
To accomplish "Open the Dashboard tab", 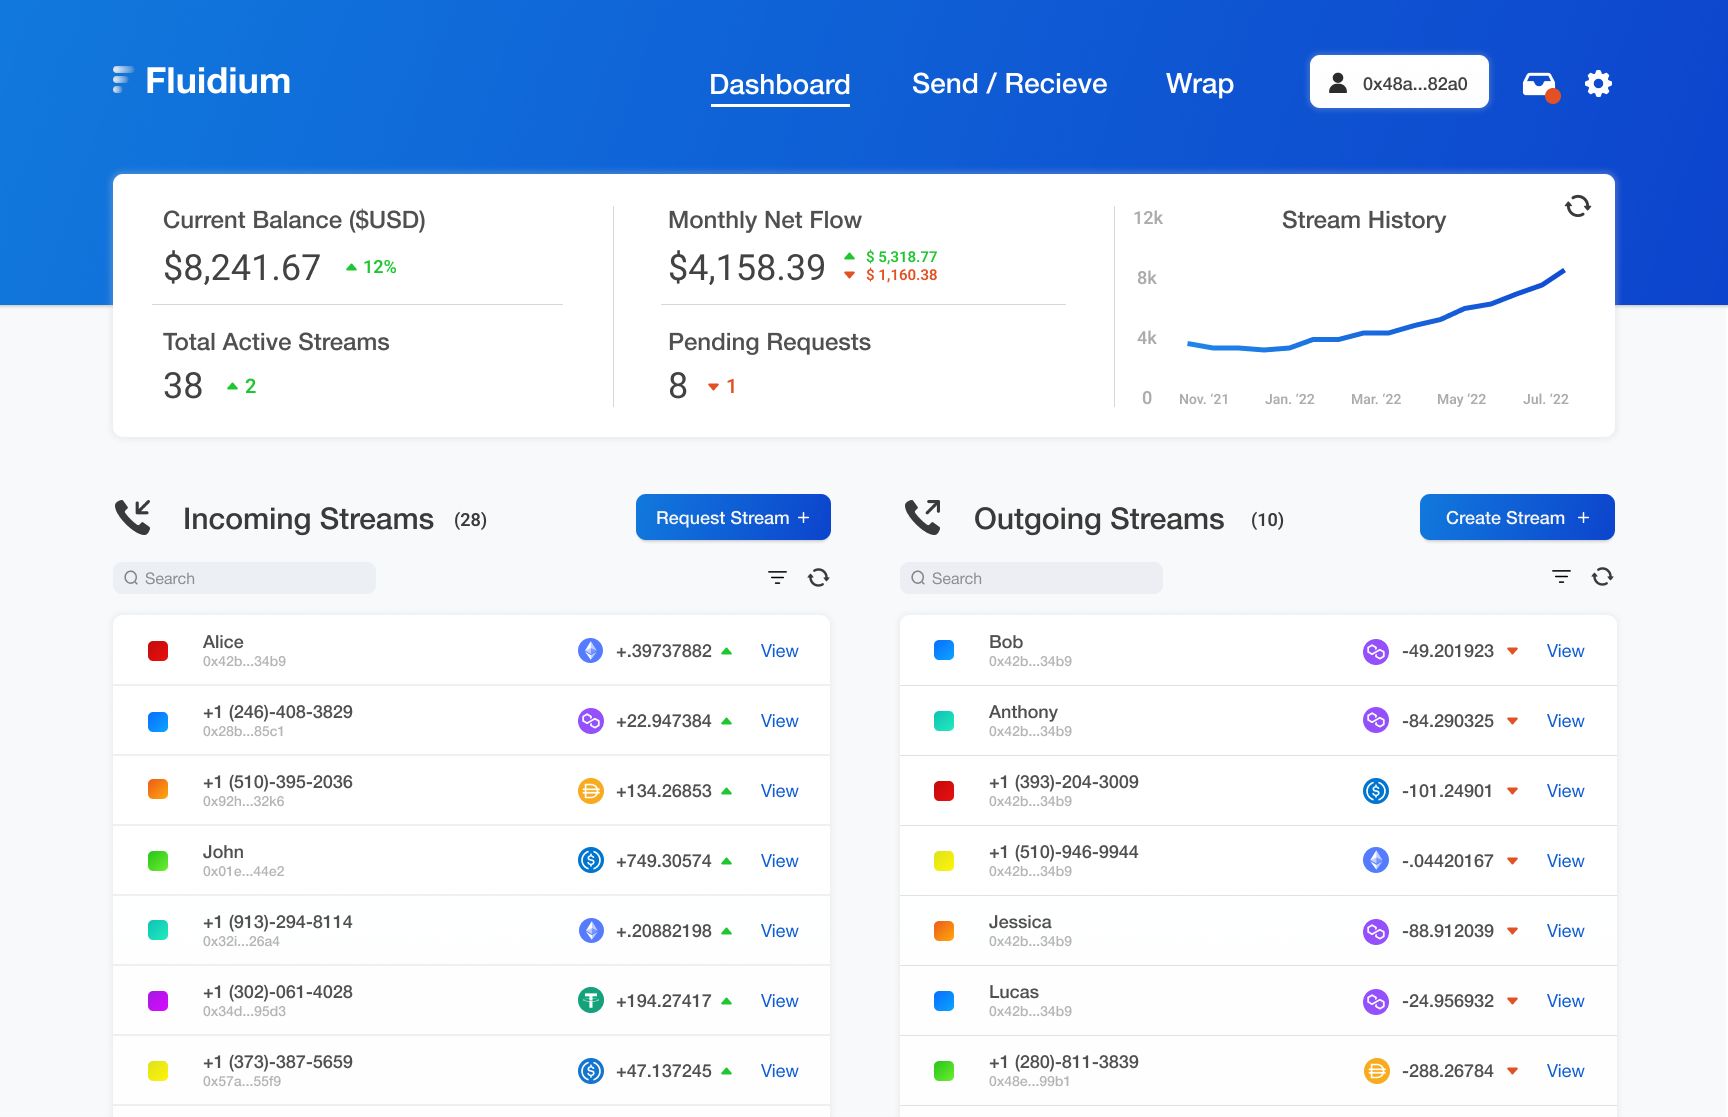I will pos(780,84).
